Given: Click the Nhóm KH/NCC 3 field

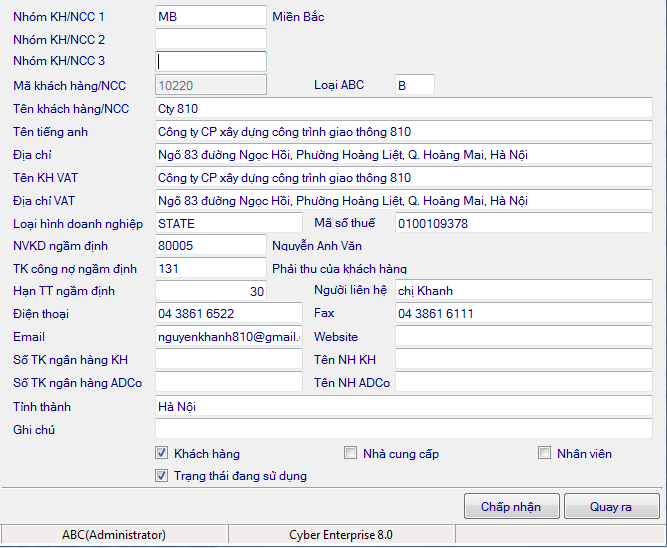Looking at the screenshot, I should [211, 61].
